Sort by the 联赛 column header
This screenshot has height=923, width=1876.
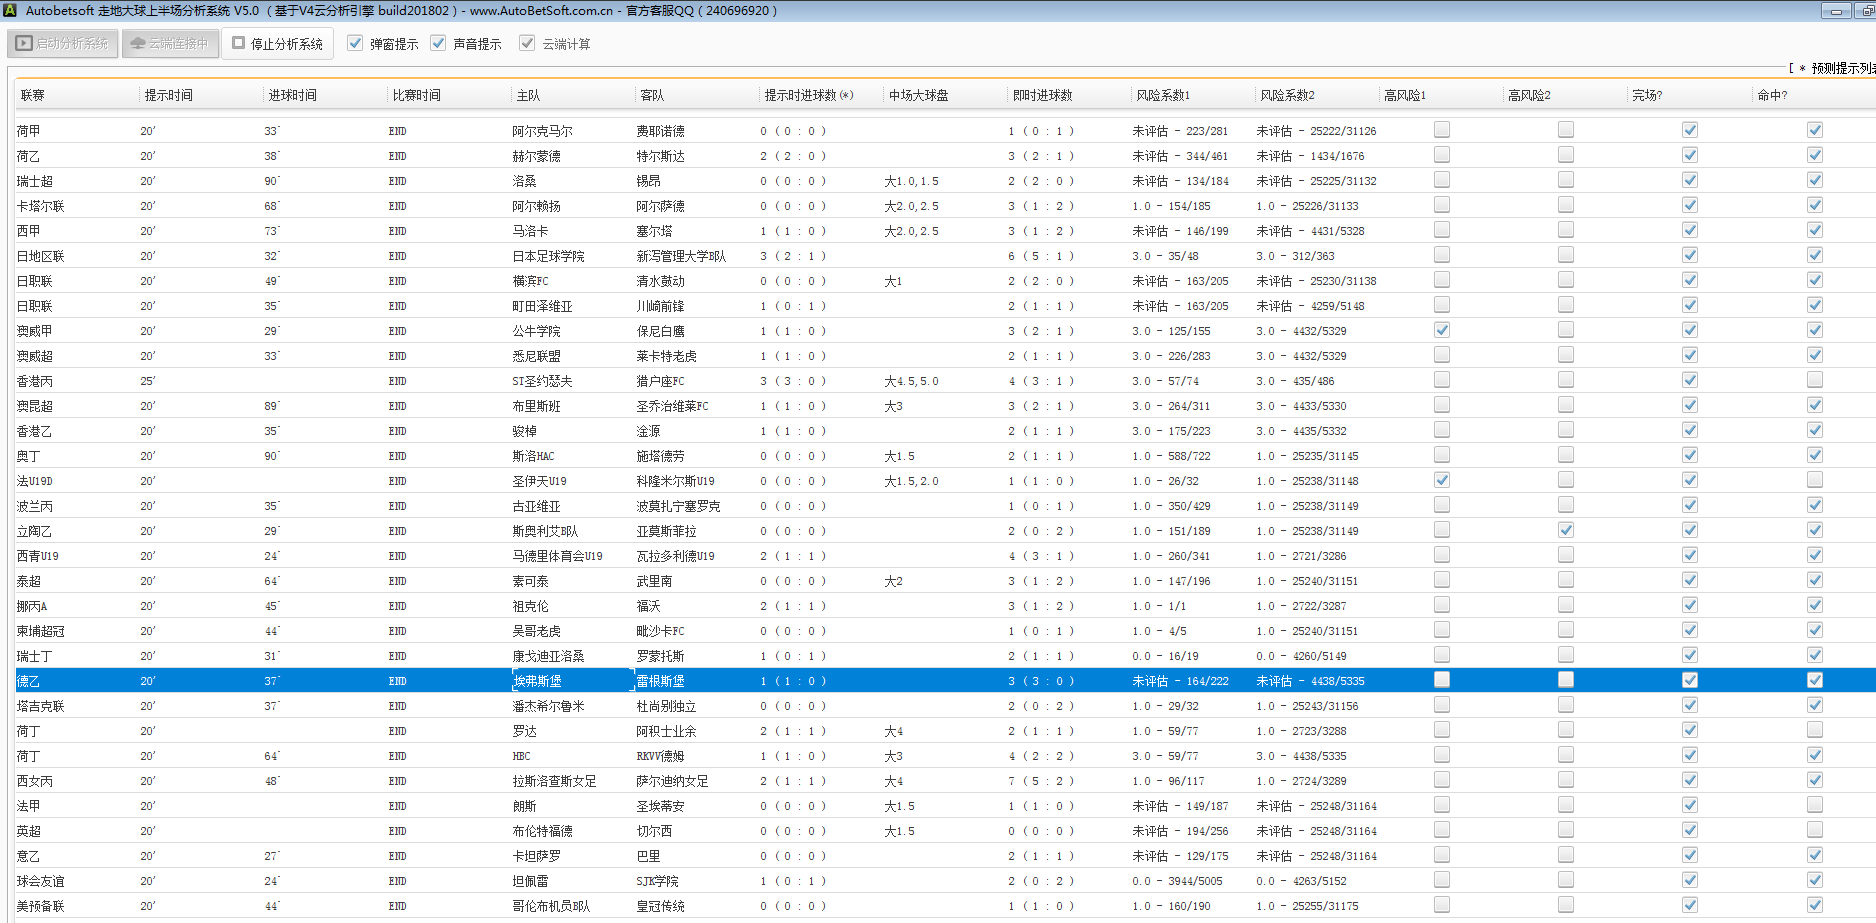33,96
